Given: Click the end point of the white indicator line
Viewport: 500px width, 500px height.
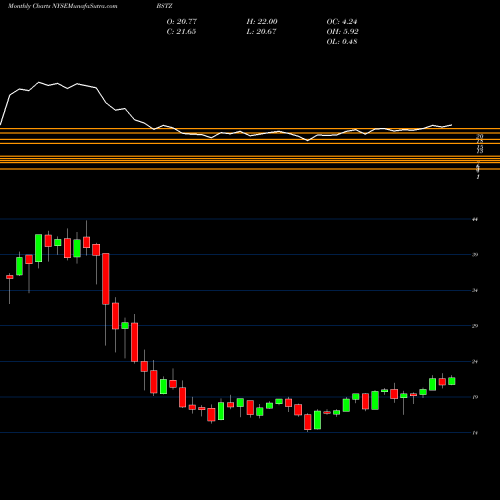Looking at the screenshot, I should pos(452,125).
